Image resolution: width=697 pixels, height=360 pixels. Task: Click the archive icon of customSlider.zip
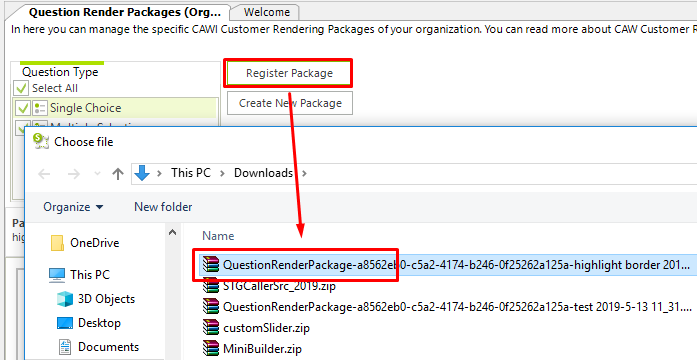211,328
